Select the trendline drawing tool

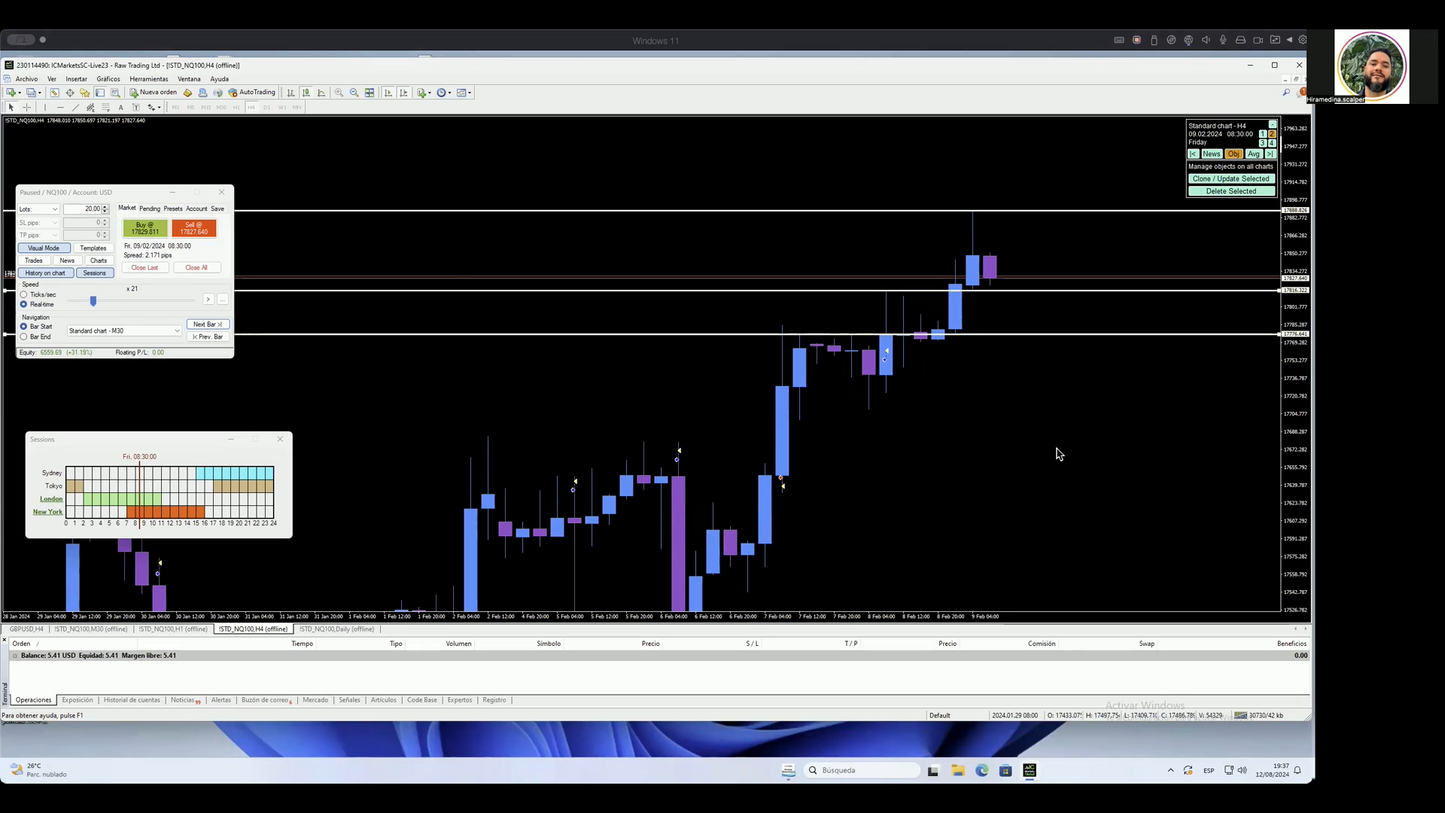pos(75,107)
